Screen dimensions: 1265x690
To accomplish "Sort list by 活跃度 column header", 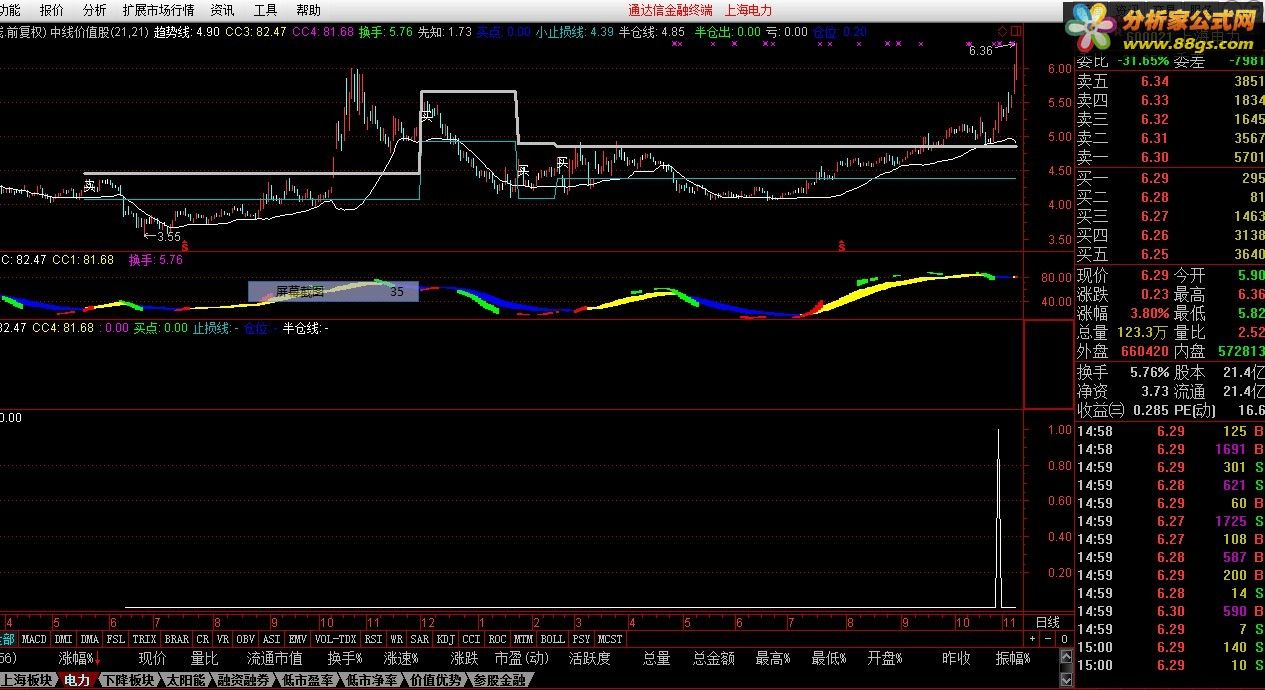I will tap(590, 658).
